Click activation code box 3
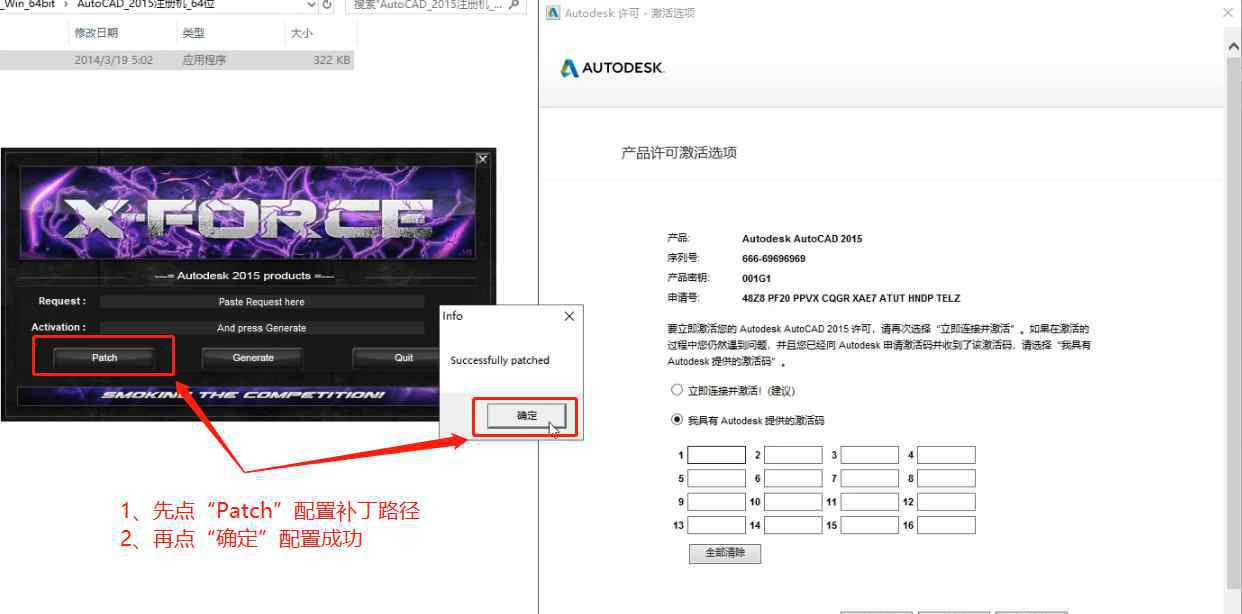The width and height of the screenshot is (1242, 614). pos(870,455)
